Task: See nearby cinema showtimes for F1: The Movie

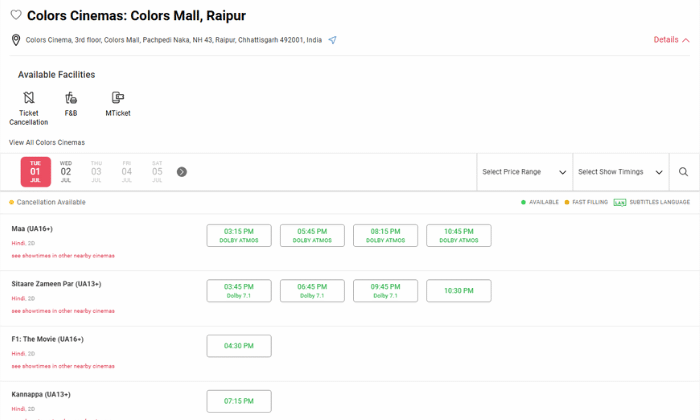Action: tap(63, 366)
